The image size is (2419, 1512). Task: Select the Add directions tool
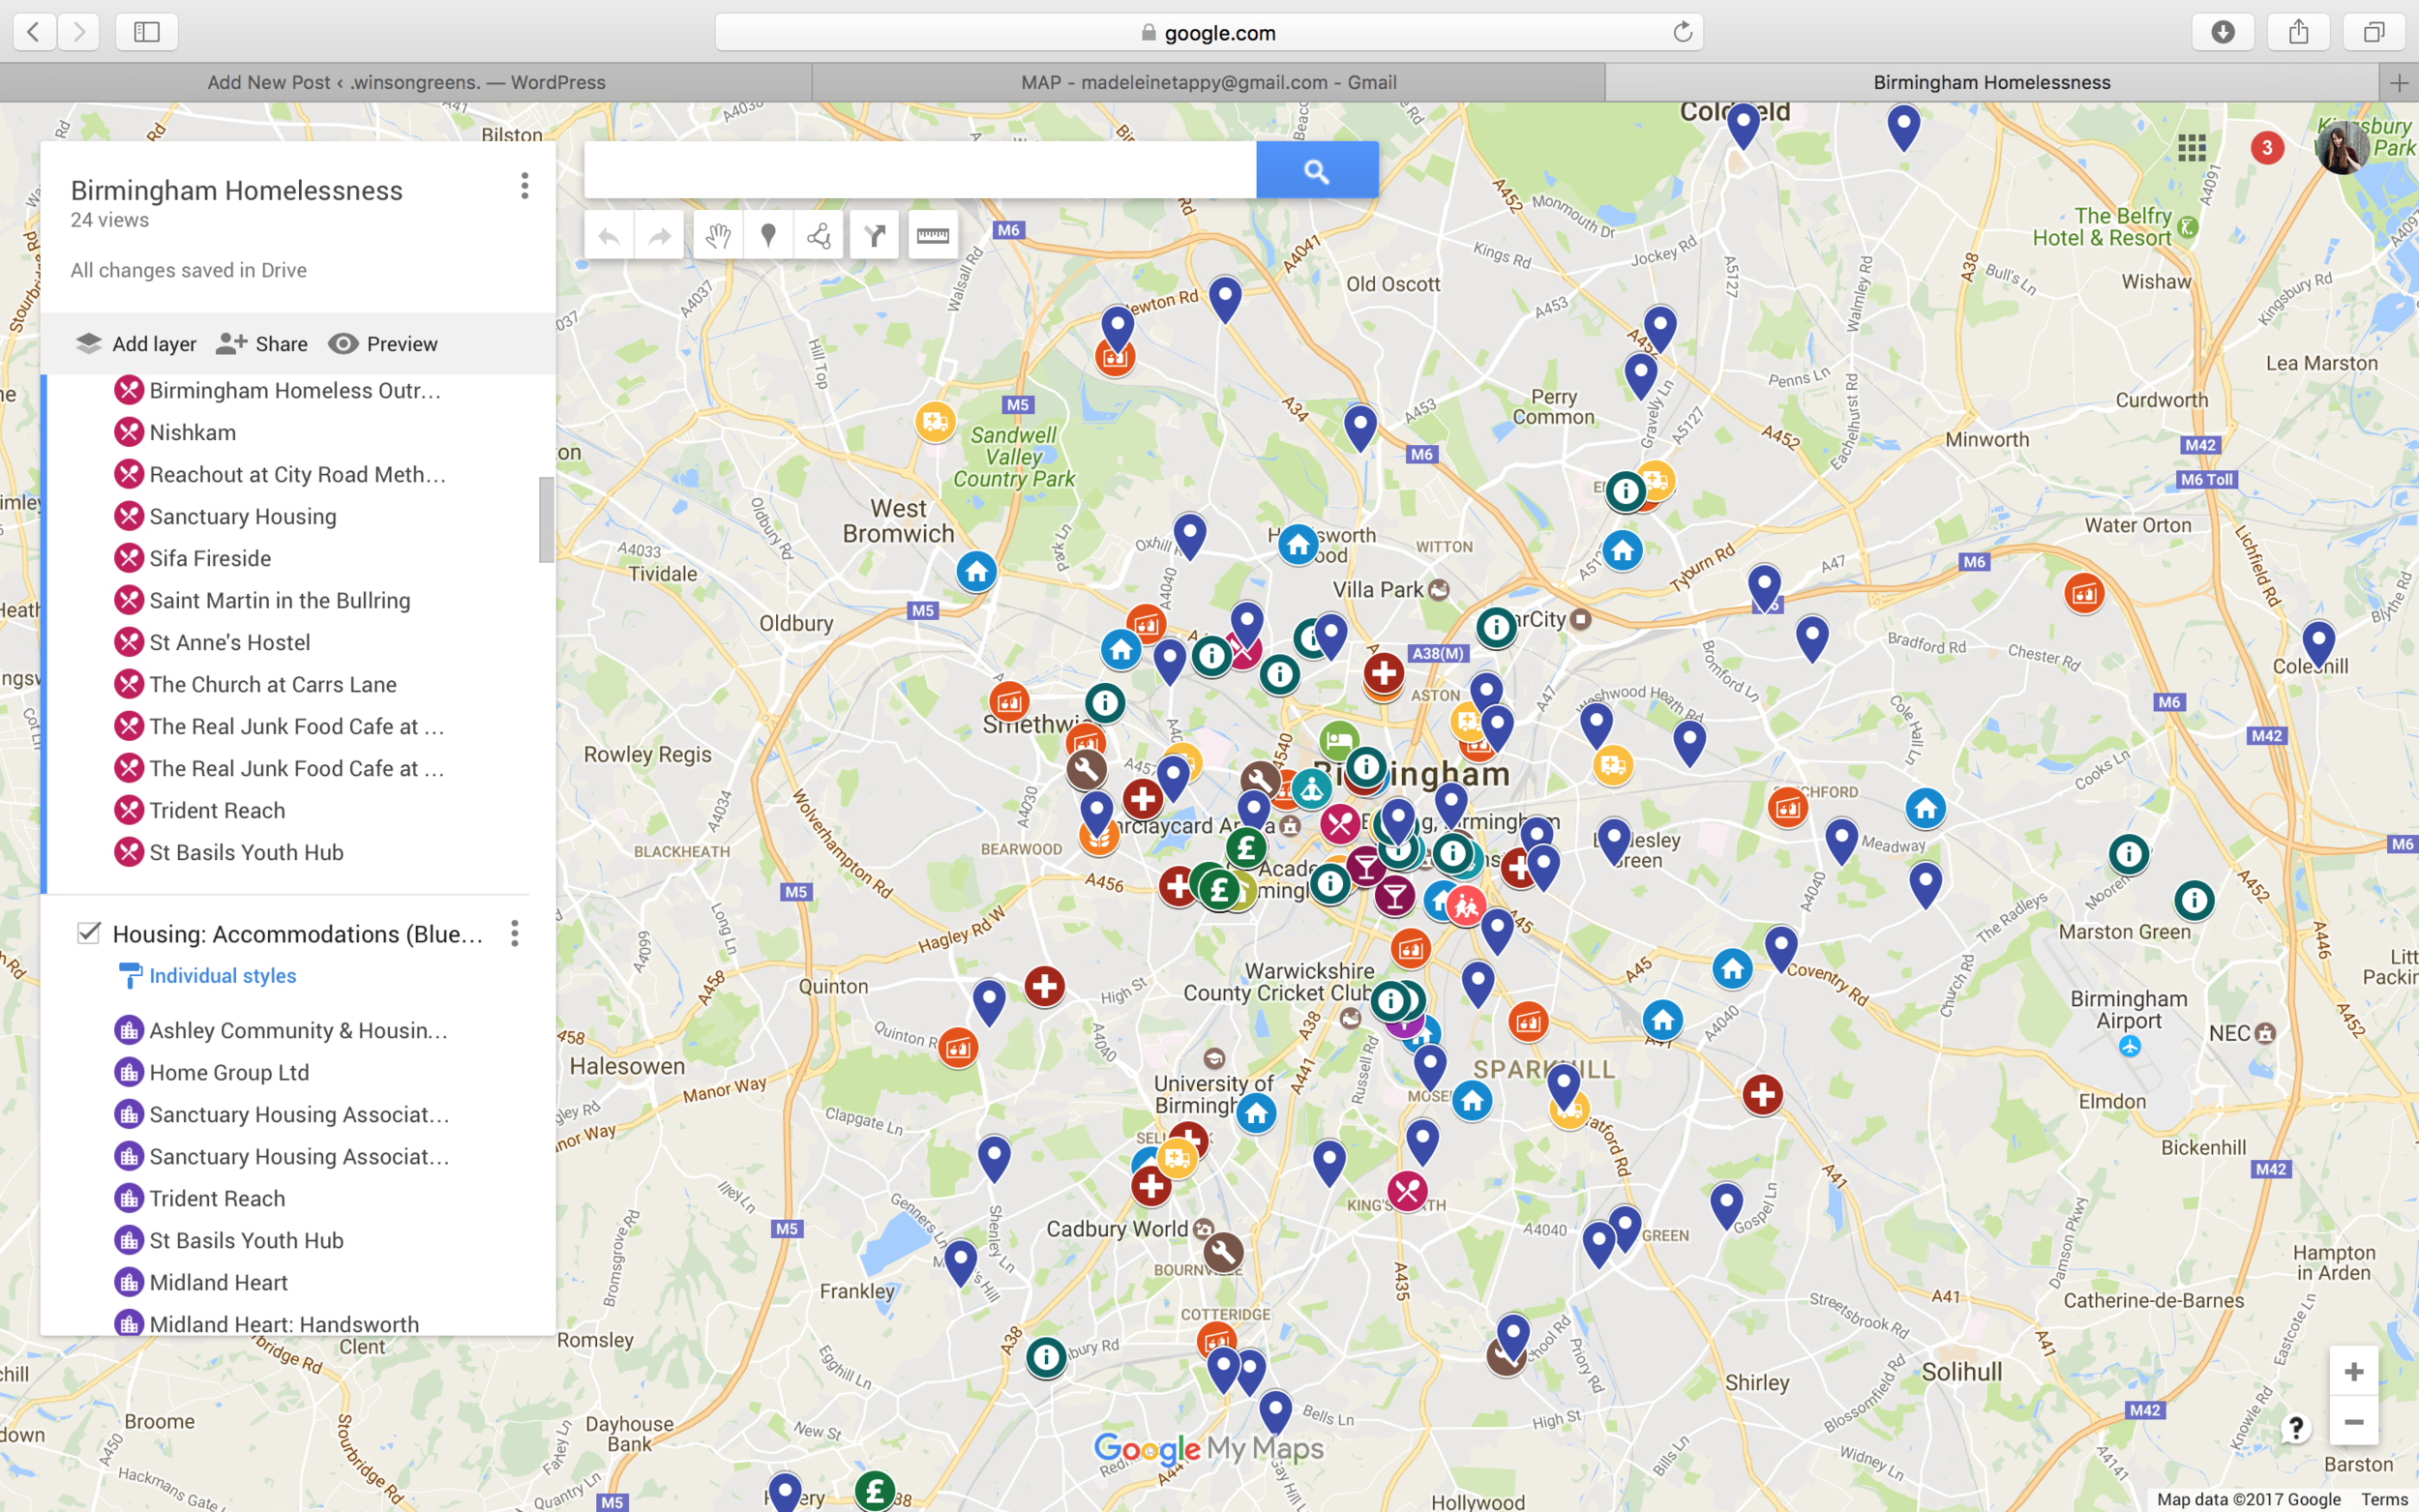(x=875, y=236)
